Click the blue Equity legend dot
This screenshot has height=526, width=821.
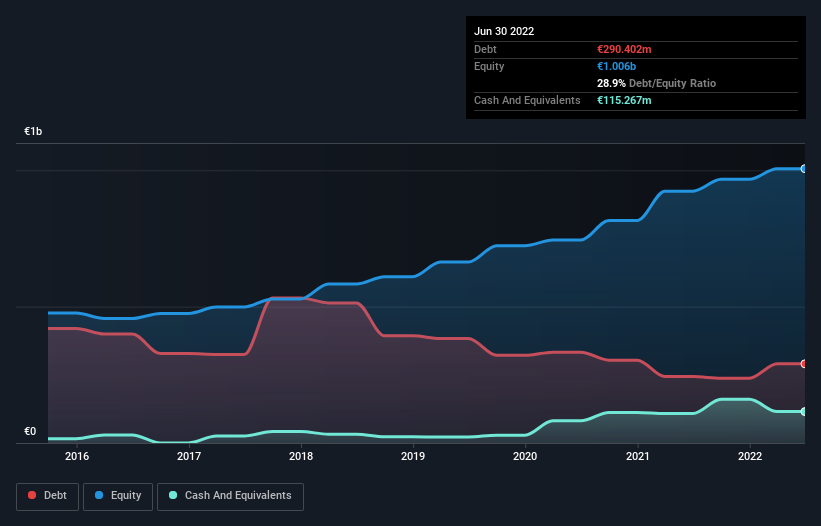coord(99,495)
